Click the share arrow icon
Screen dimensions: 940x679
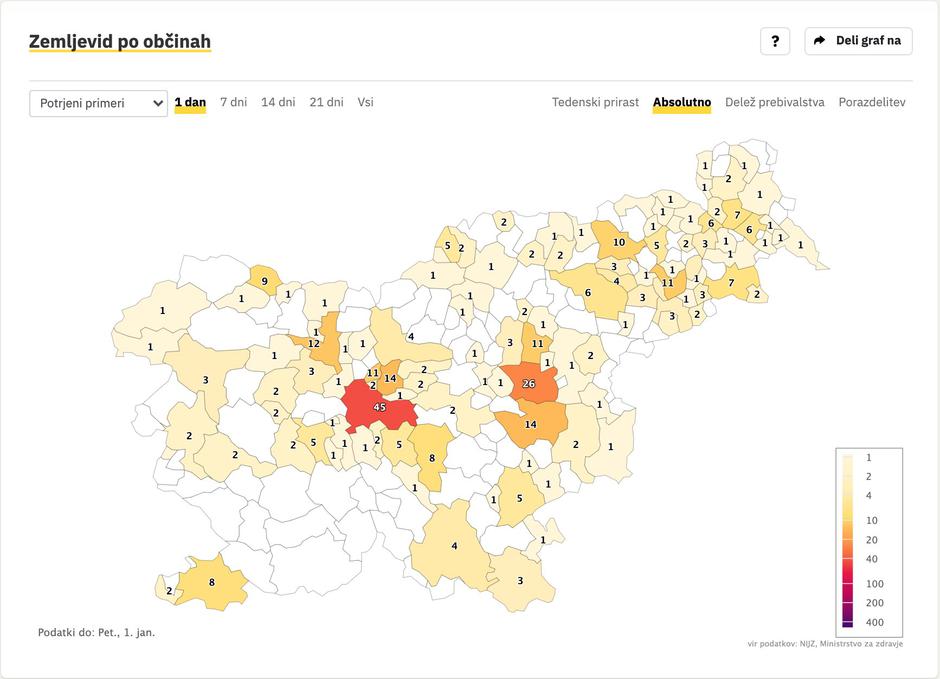point(820,41)
